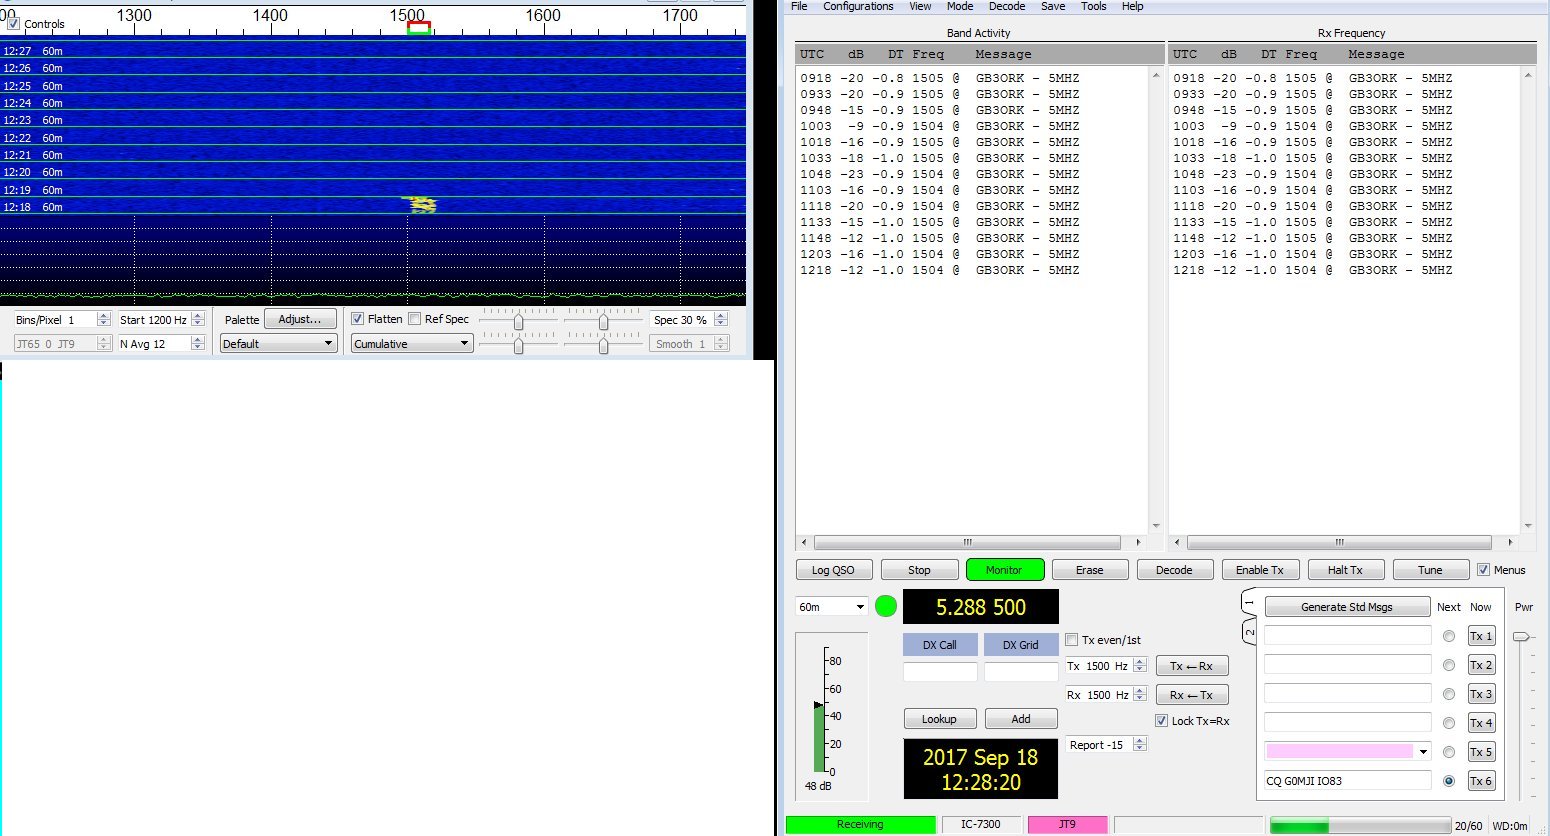1550x836 pixels.
Task: Enable the Flatten checkbox
Action: pos(357,319)
